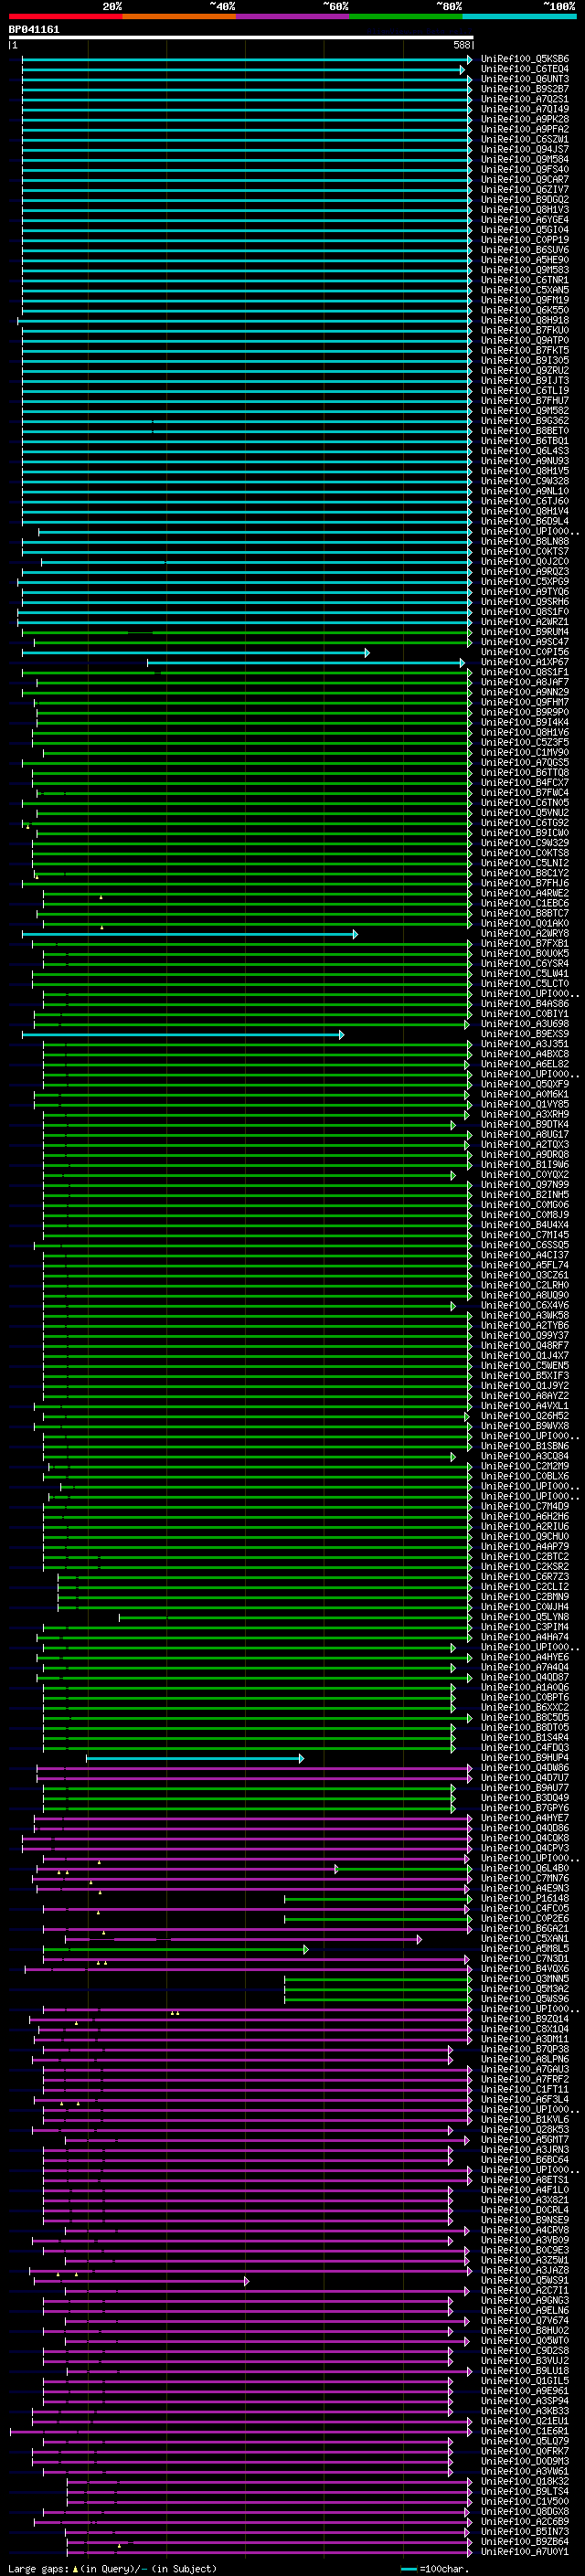Open hit UniRef100_Q18K32

point(525,2480)
